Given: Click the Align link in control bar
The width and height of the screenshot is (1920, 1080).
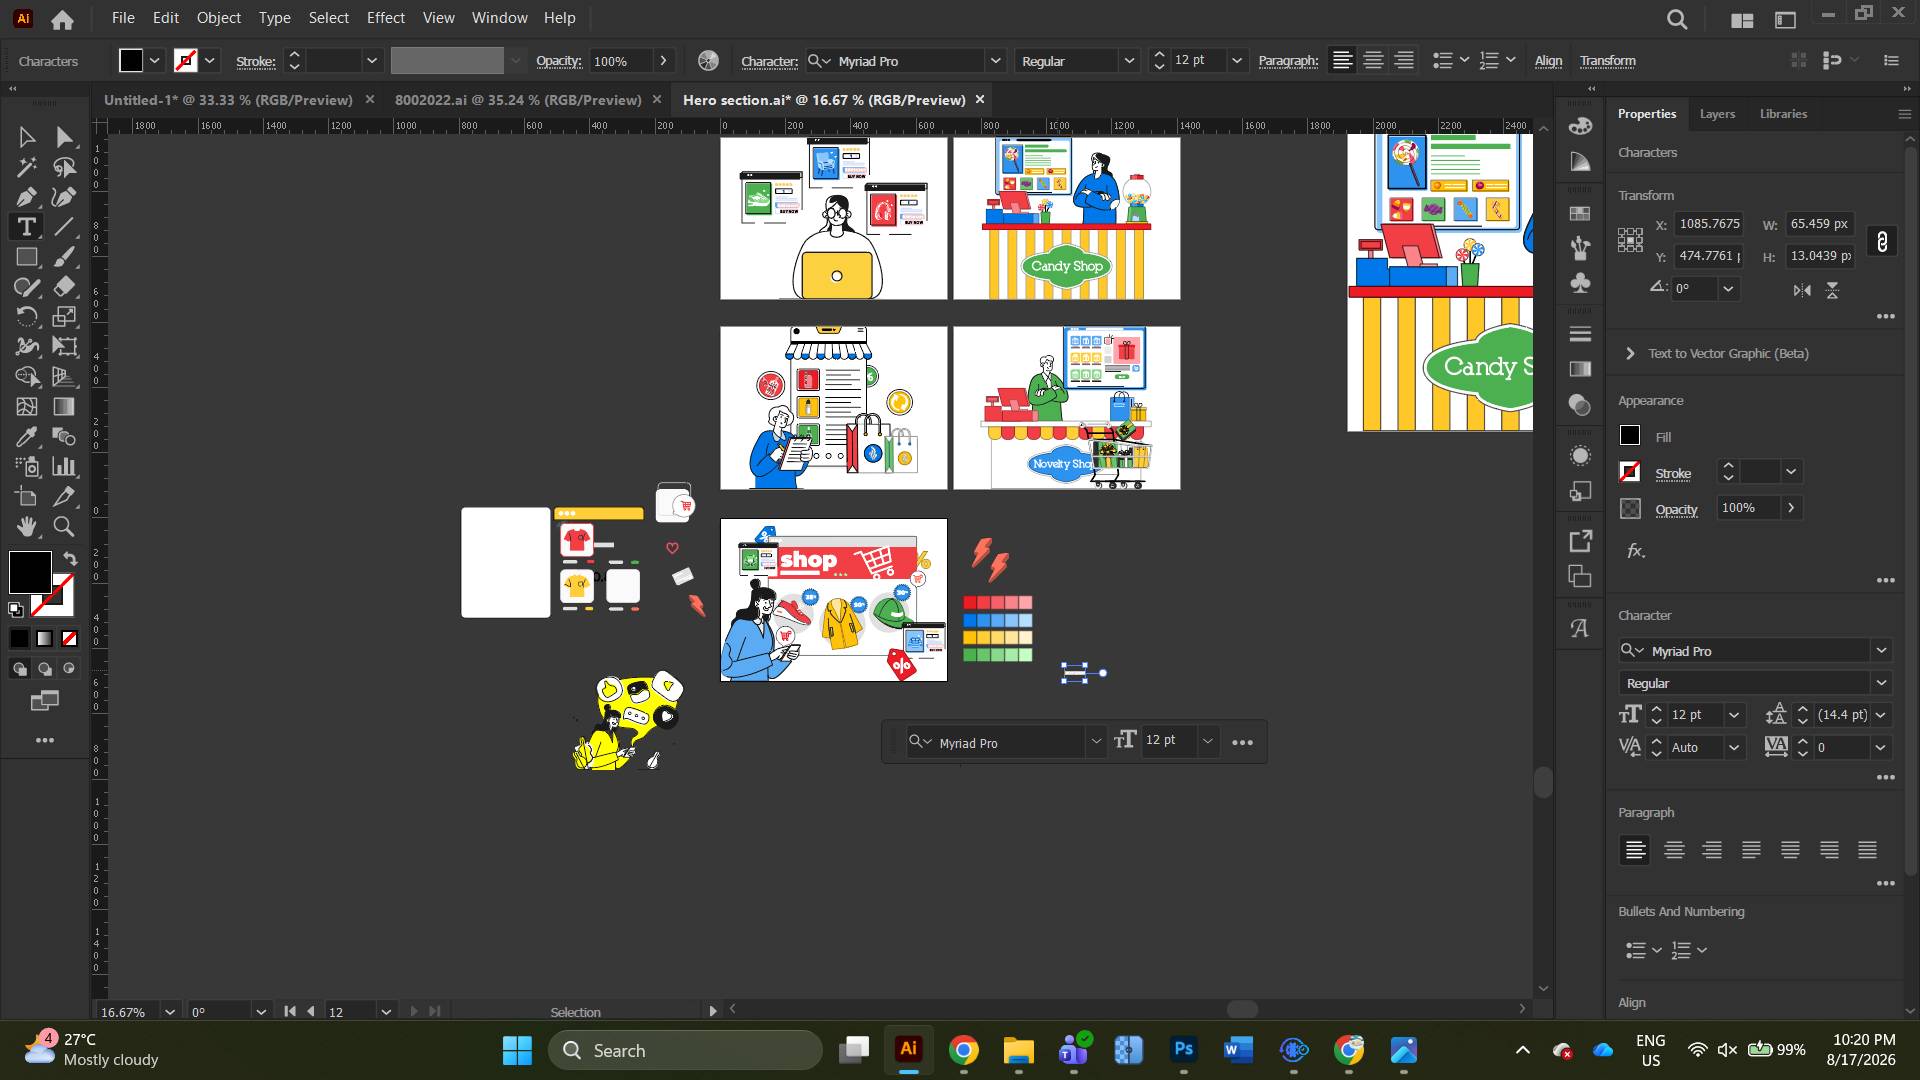Looking at the screenshot, I should pyautogui.click(x=1548, y=61).
